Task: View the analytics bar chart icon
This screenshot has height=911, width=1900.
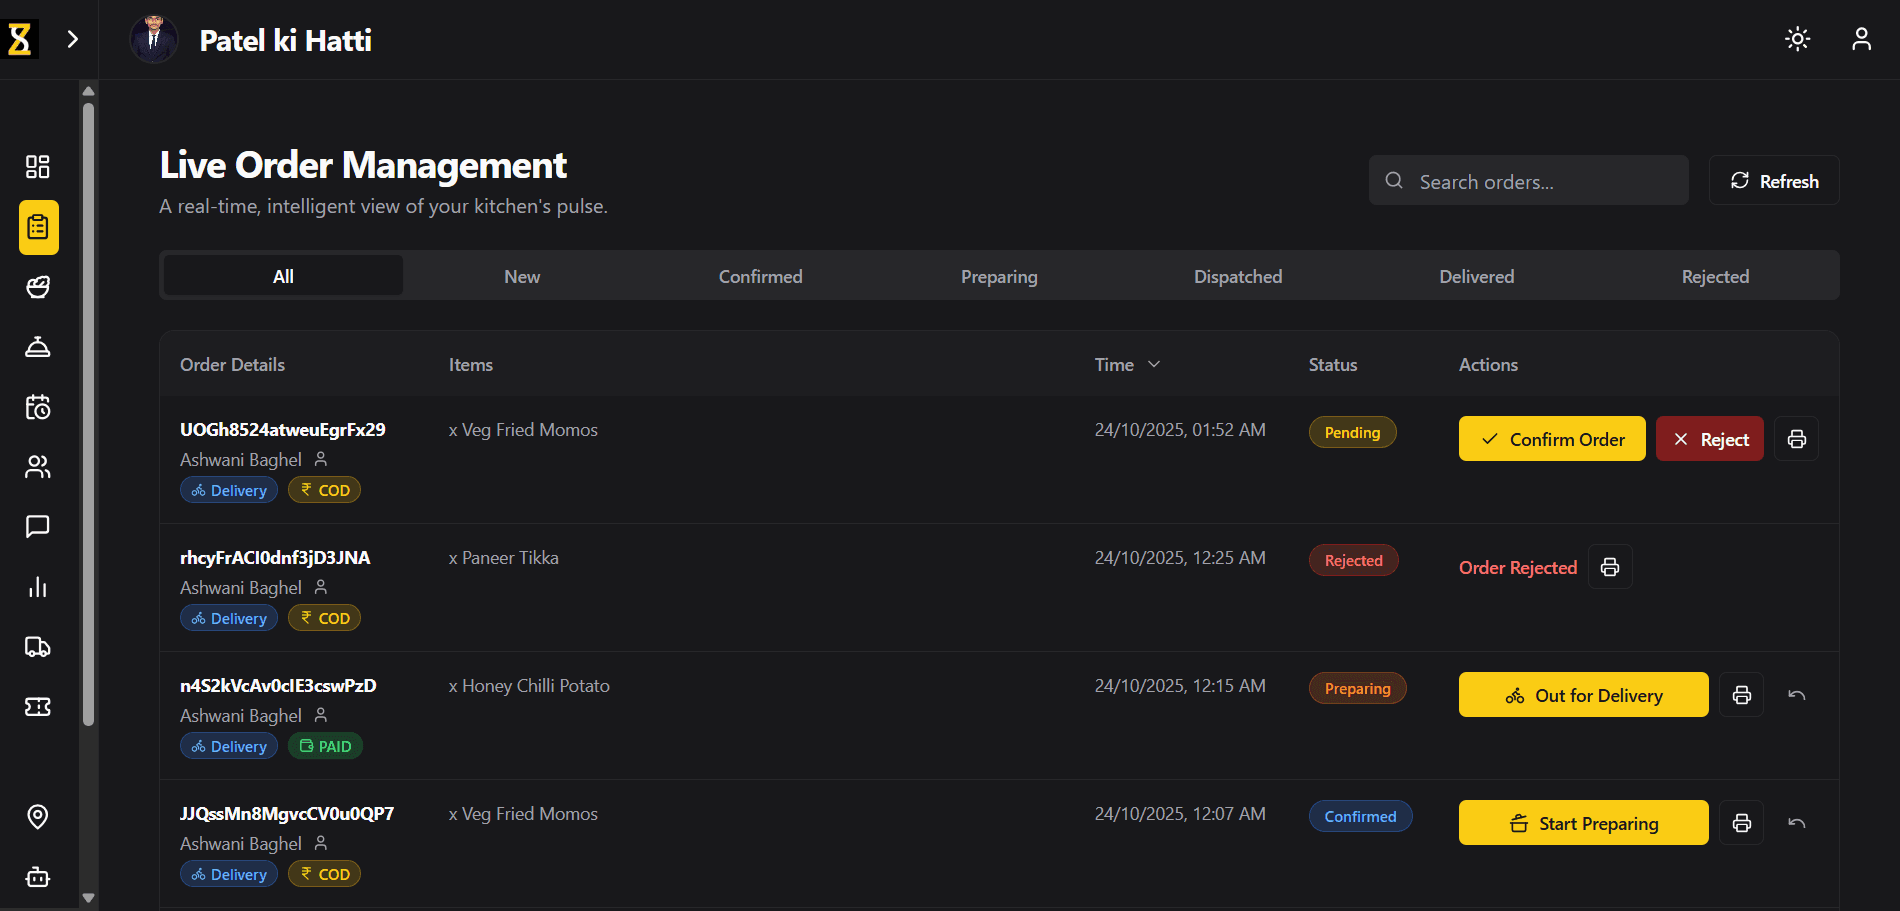Action: pyautogui.click(x=37, y=587)
